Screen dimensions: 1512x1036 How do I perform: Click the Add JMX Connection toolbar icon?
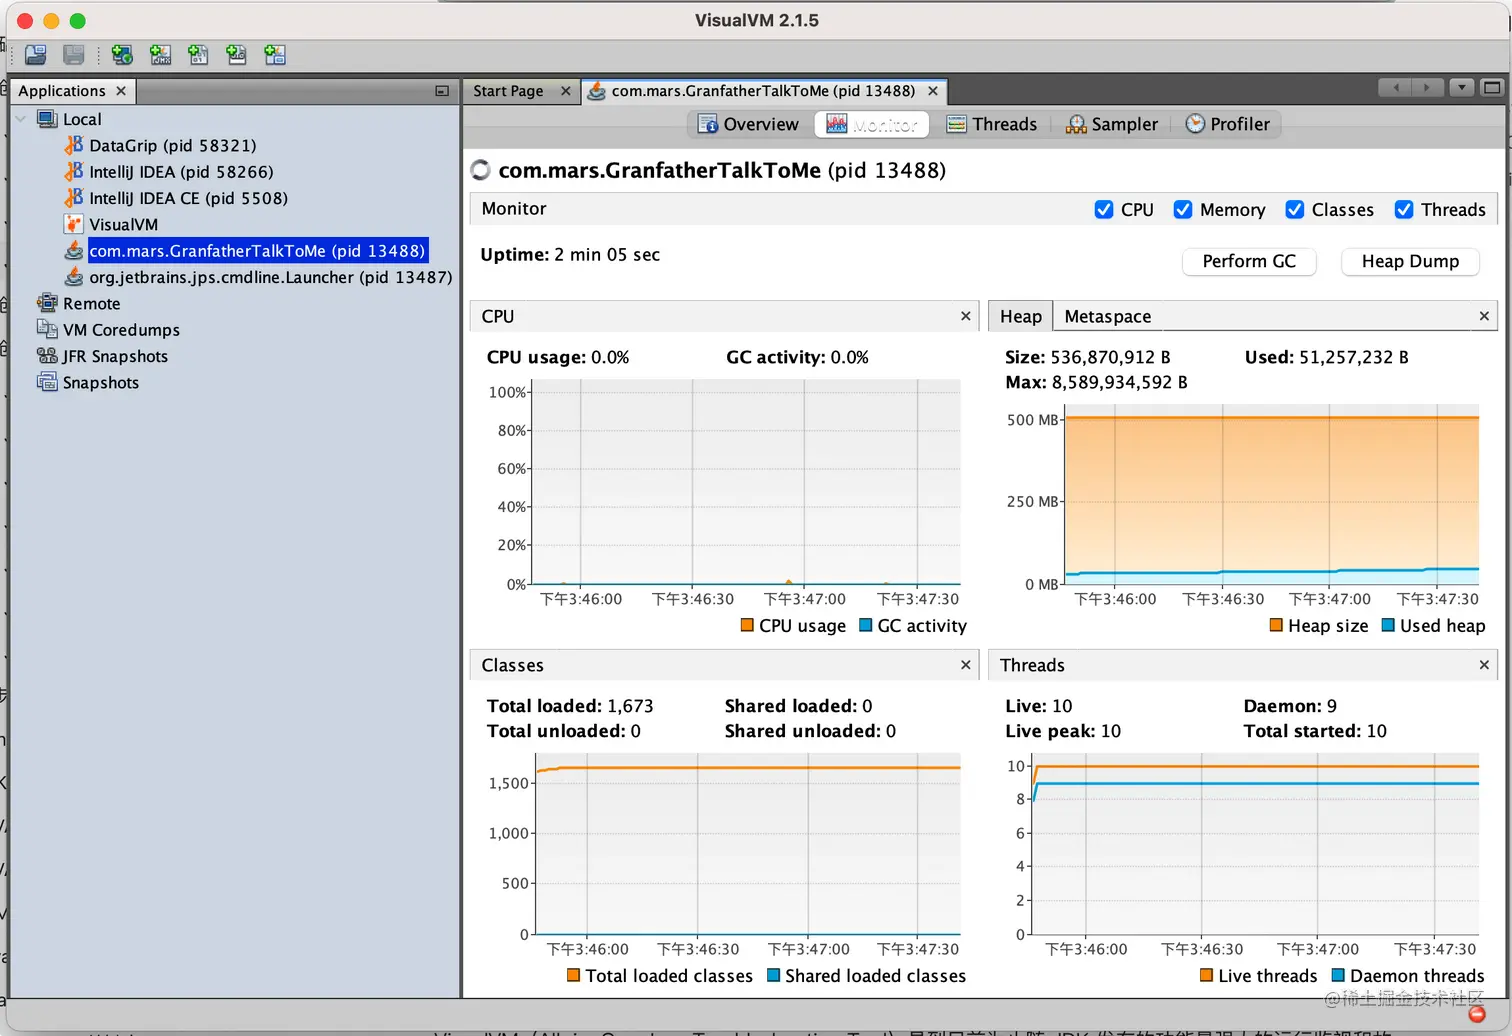pos(160,55)
